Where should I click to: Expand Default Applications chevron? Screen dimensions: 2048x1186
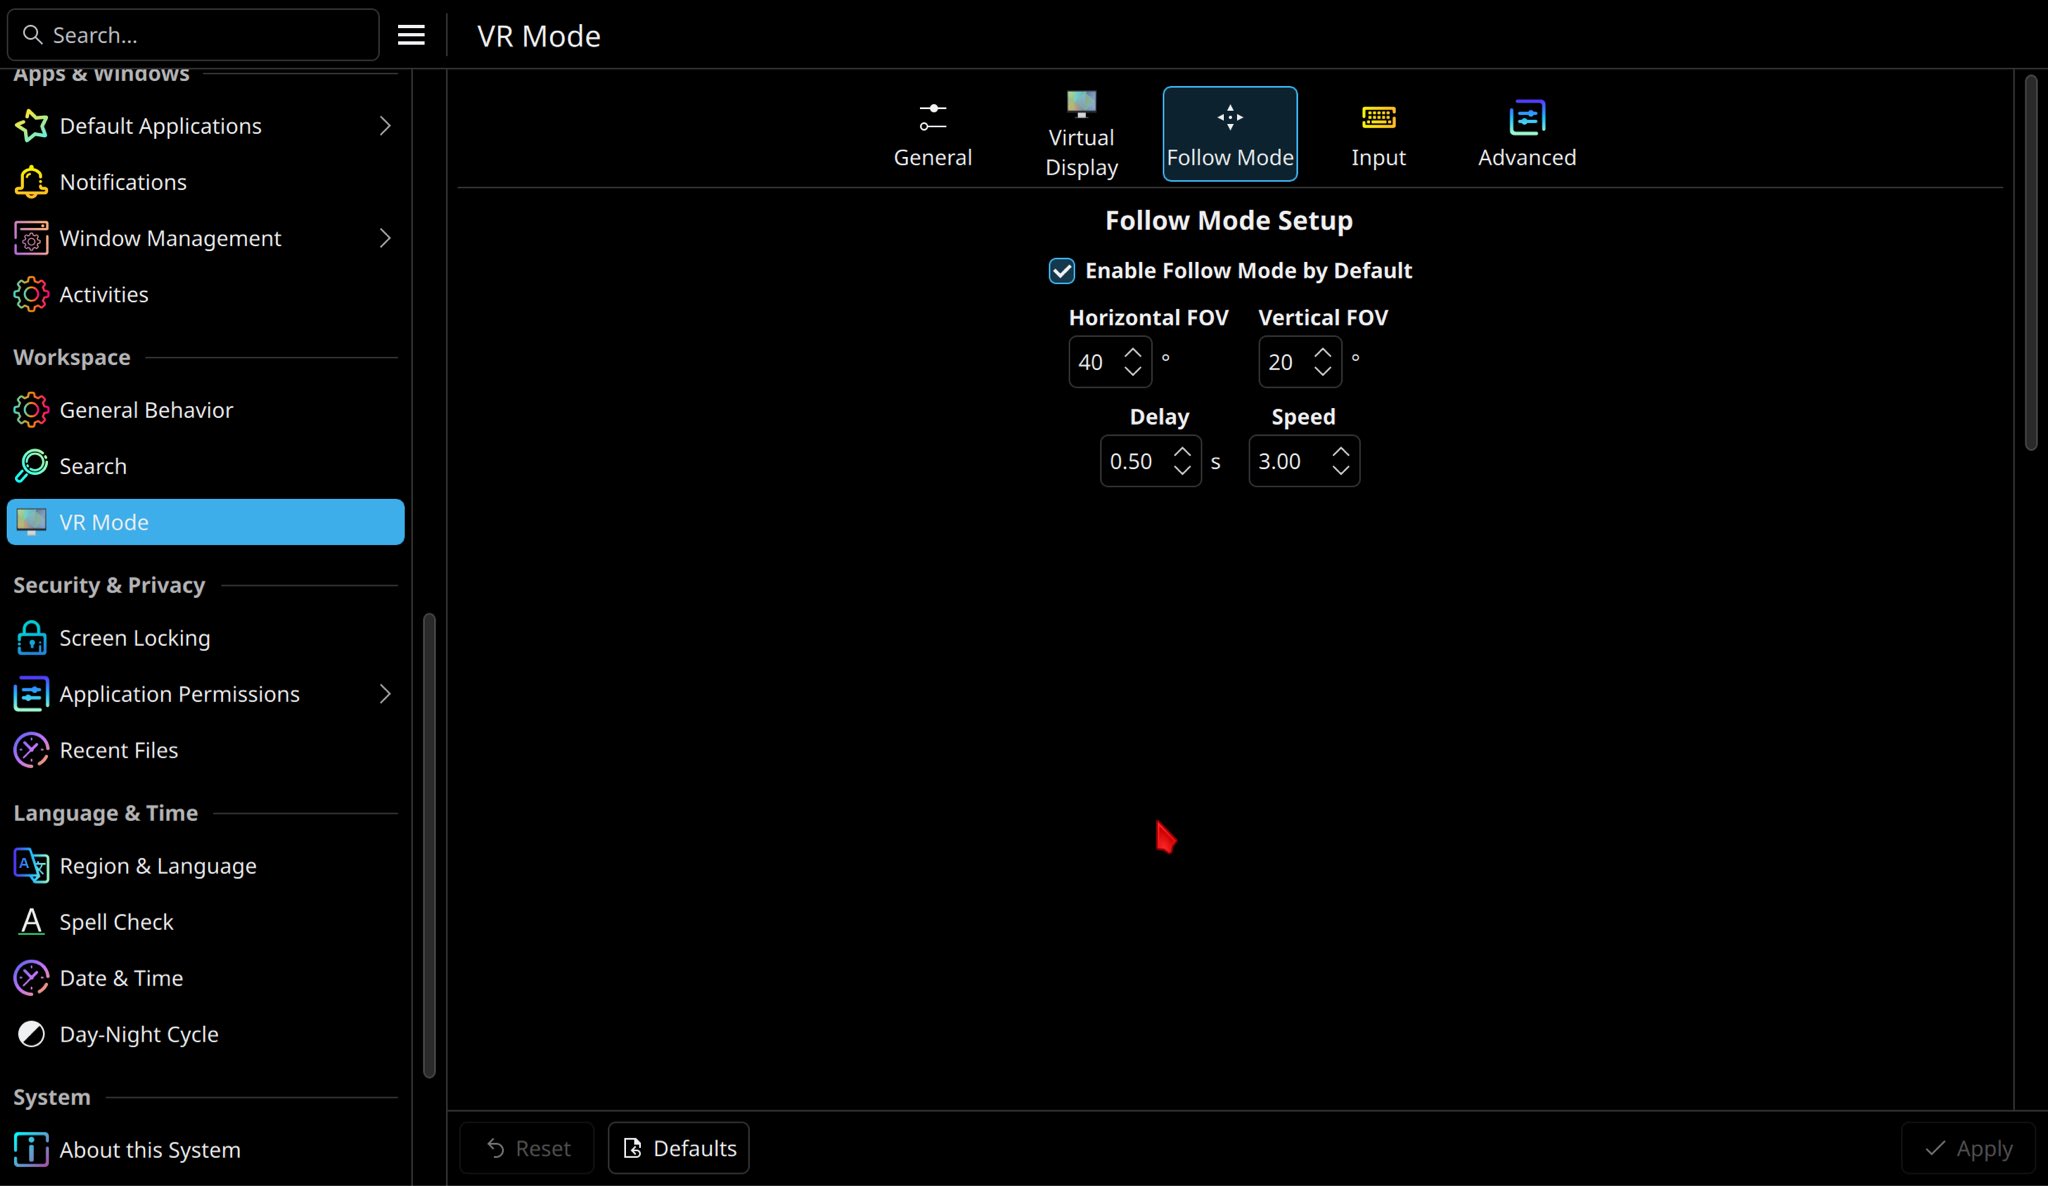(385, 126)
